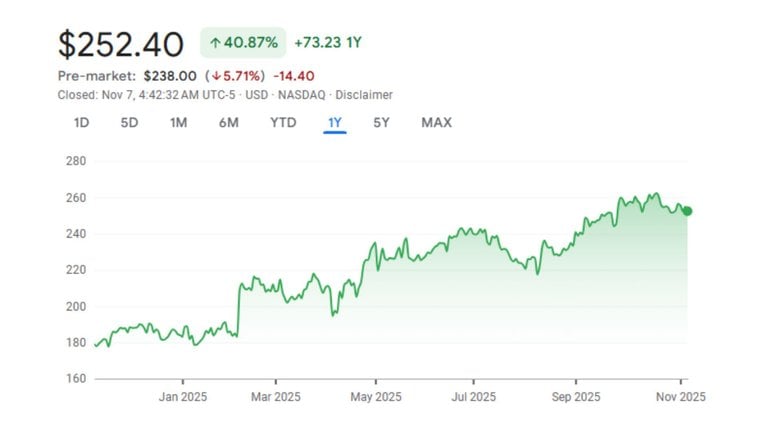Show the MAX time range

tap(436, 123)
